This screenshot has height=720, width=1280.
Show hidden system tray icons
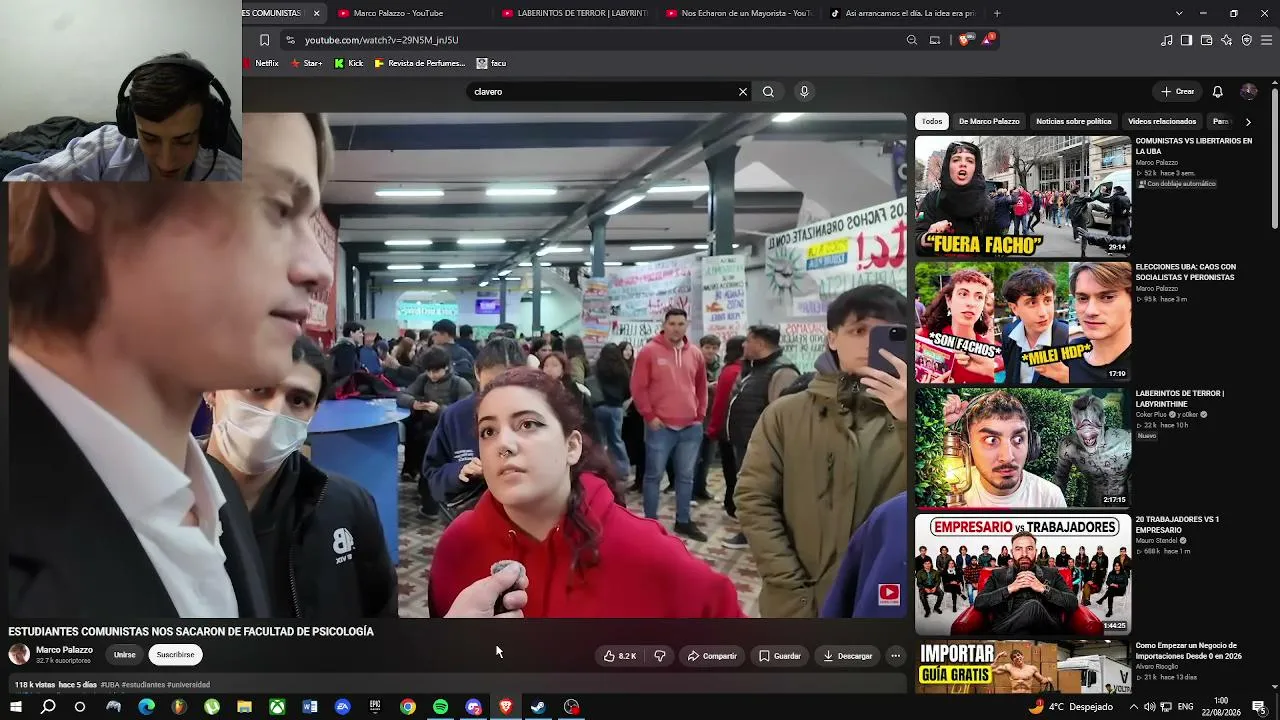1133,707
